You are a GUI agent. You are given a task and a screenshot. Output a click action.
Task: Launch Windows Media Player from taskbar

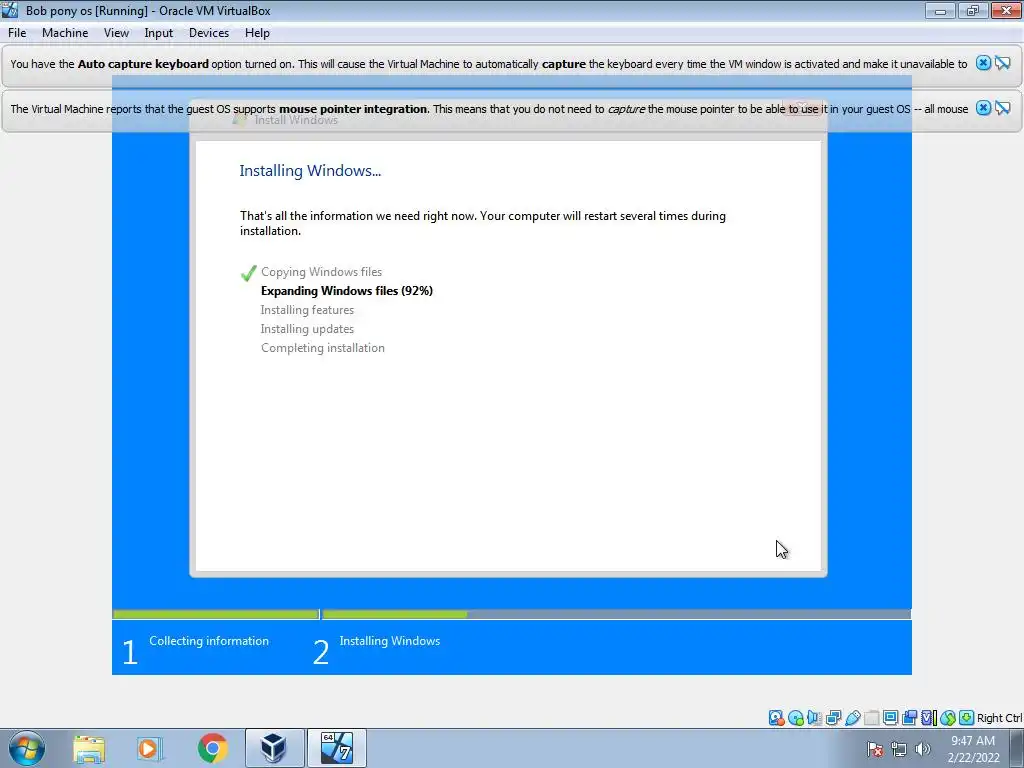[150, 748]
